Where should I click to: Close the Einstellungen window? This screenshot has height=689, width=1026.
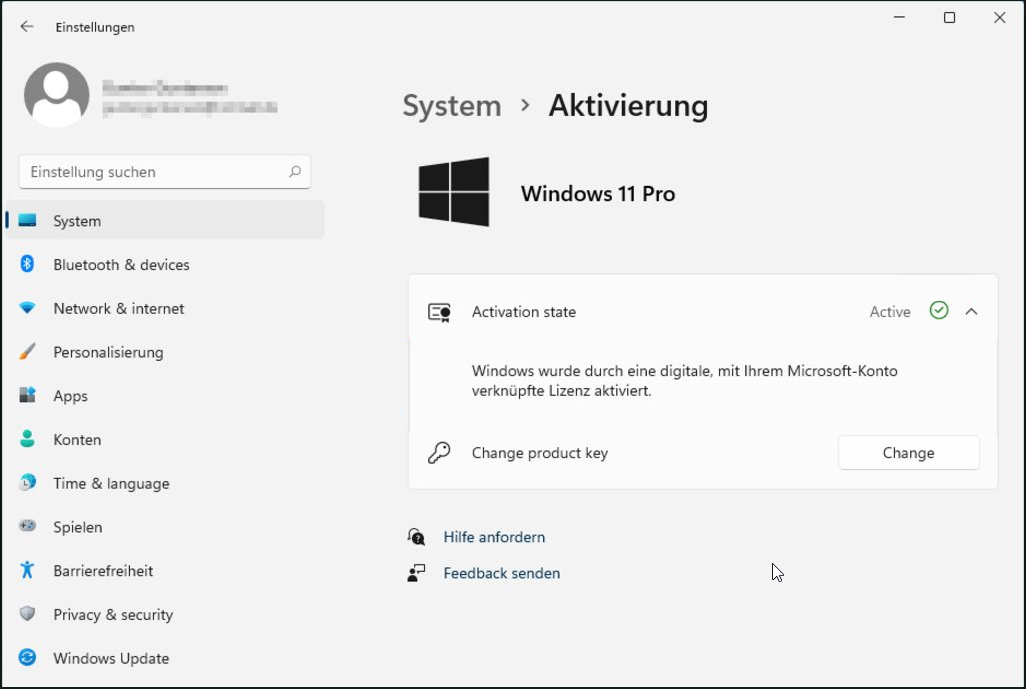tap(999, 18)
